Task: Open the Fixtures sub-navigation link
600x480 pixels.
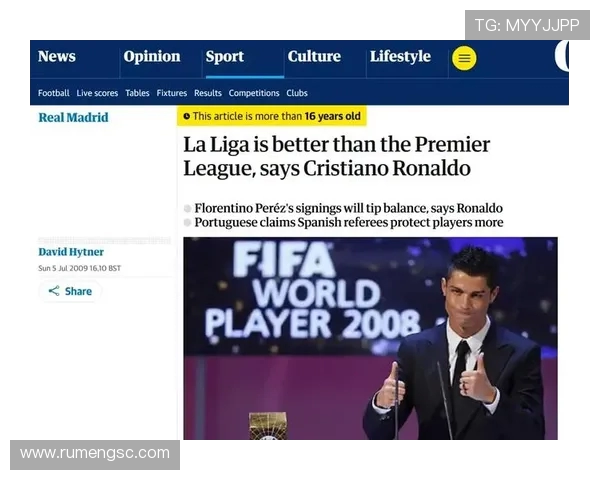Action: pos(172,93)
